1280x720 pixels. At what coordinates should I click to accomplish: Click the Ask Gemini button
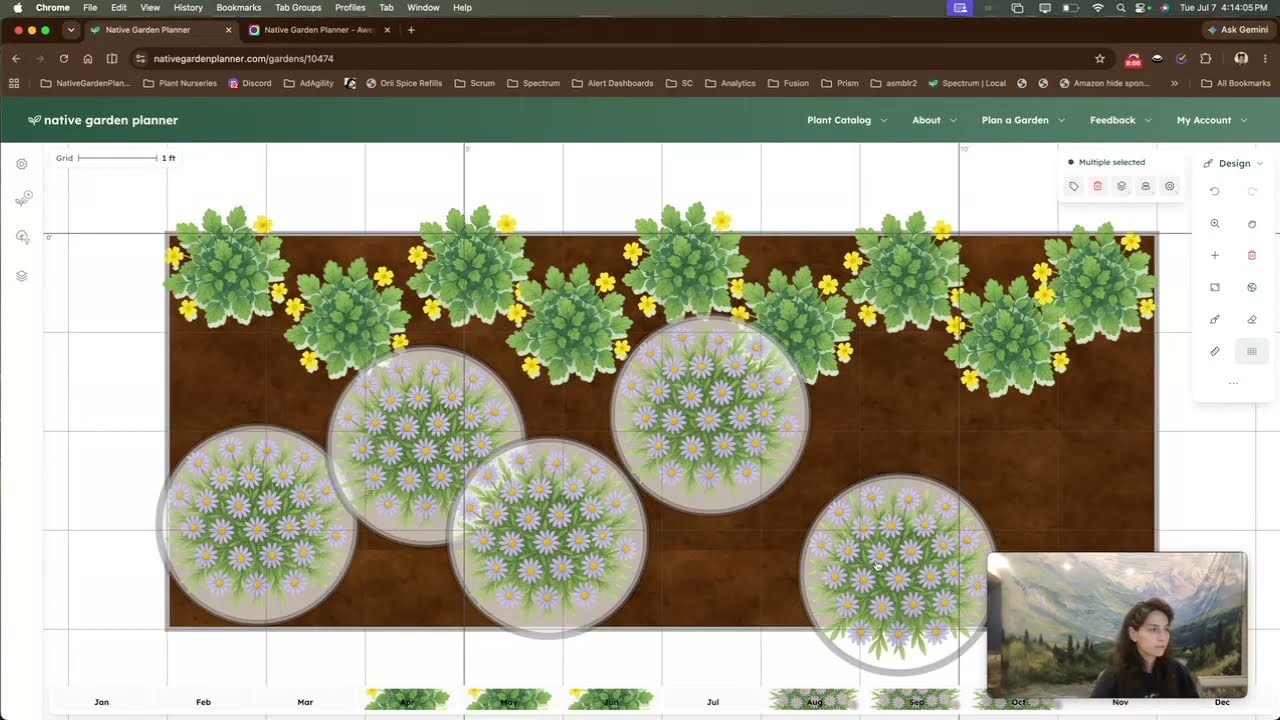click(x=1238, y=30)
